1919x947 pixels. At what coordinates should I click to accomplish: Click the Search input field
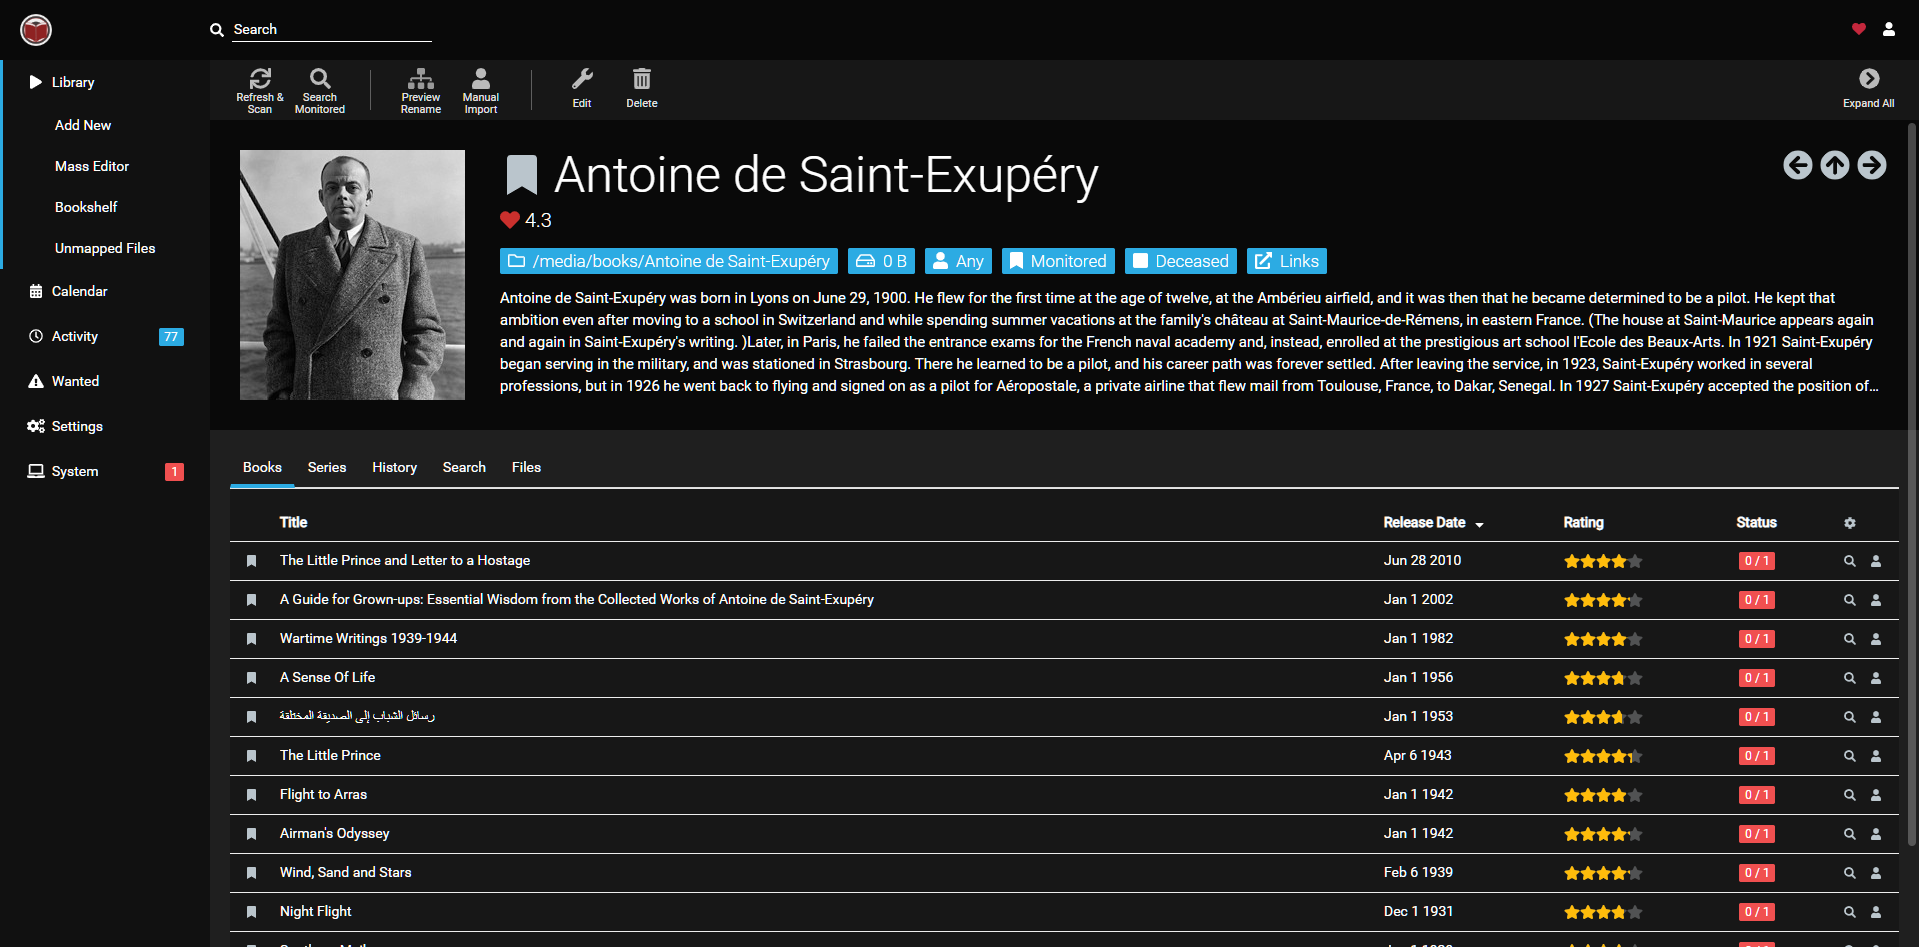[x=330, y=30]
